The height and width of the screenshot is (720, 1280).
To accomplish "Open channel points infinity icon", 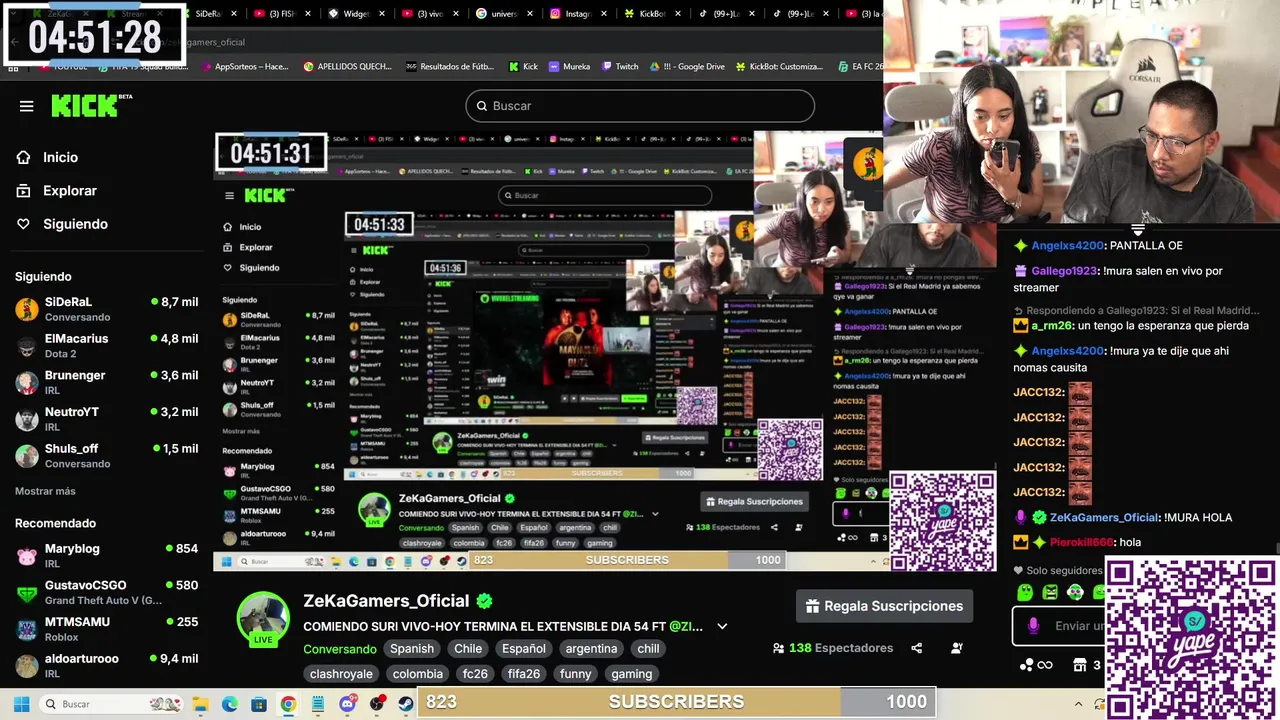I will (x=1036, y=665).
